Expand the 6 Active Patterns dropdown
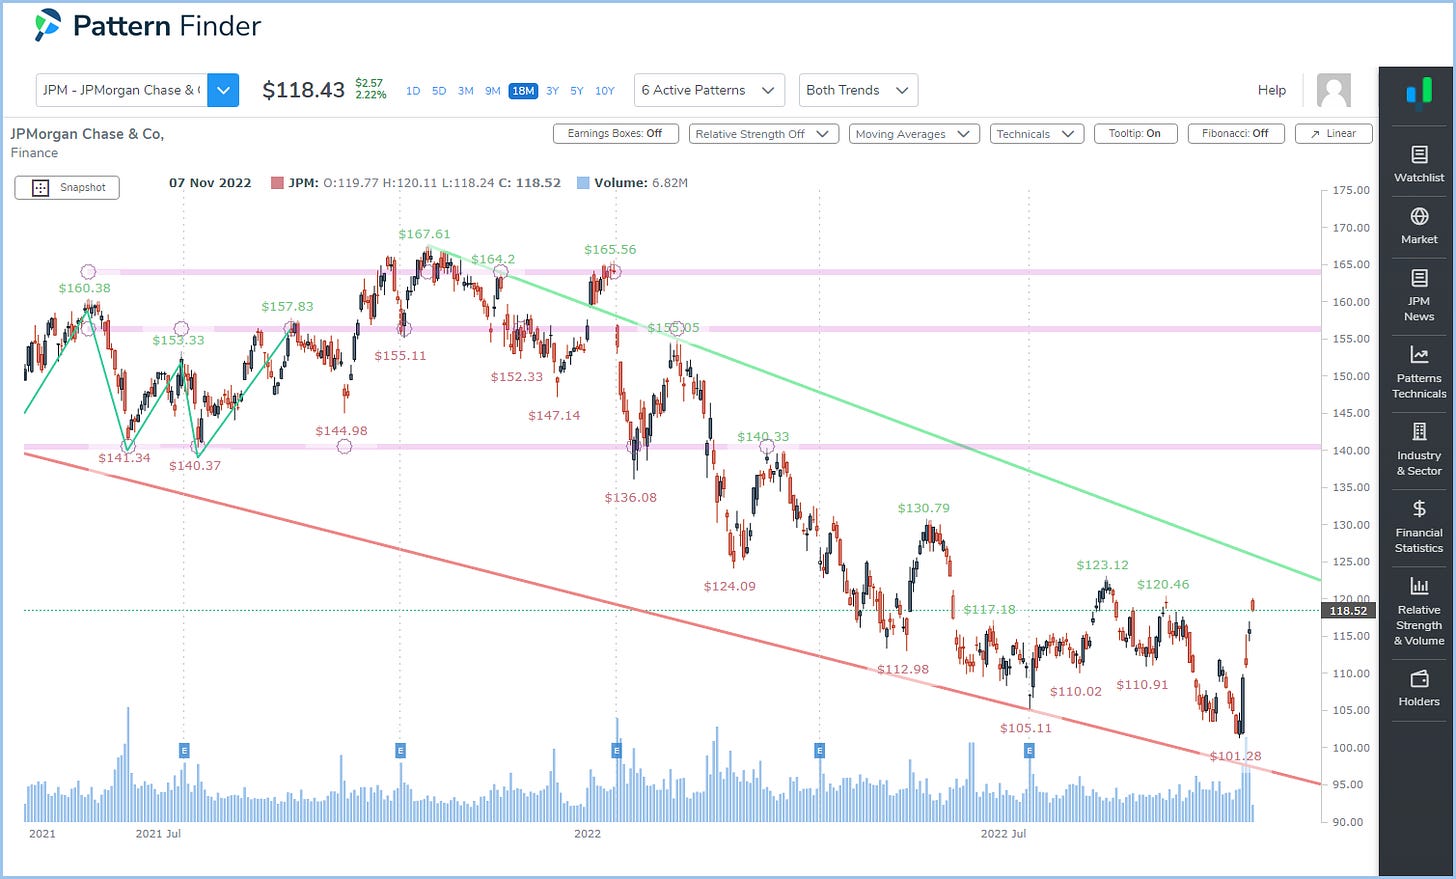 [x=709, y=90]
